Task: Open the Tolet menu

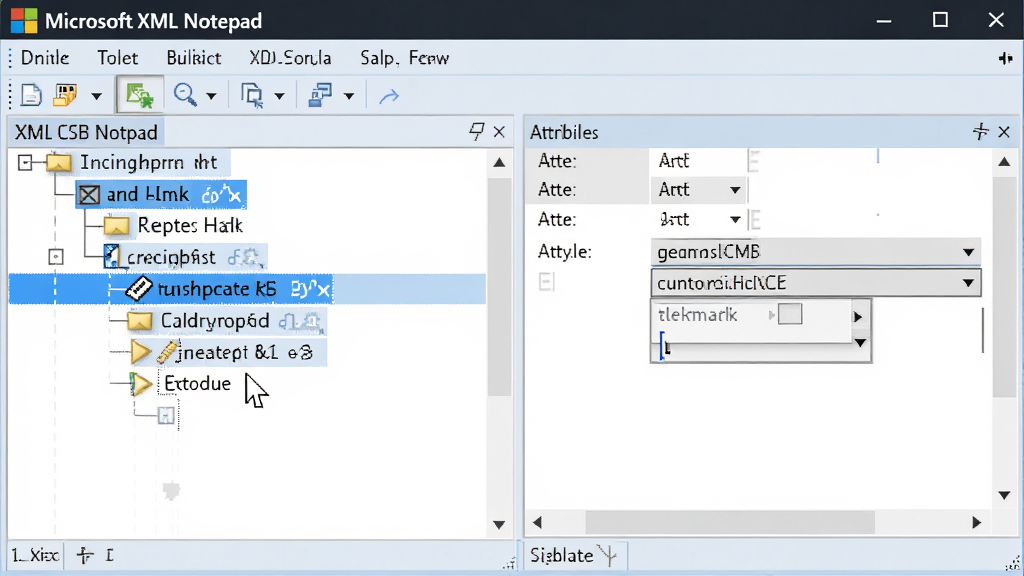Action: coord(118,58)
